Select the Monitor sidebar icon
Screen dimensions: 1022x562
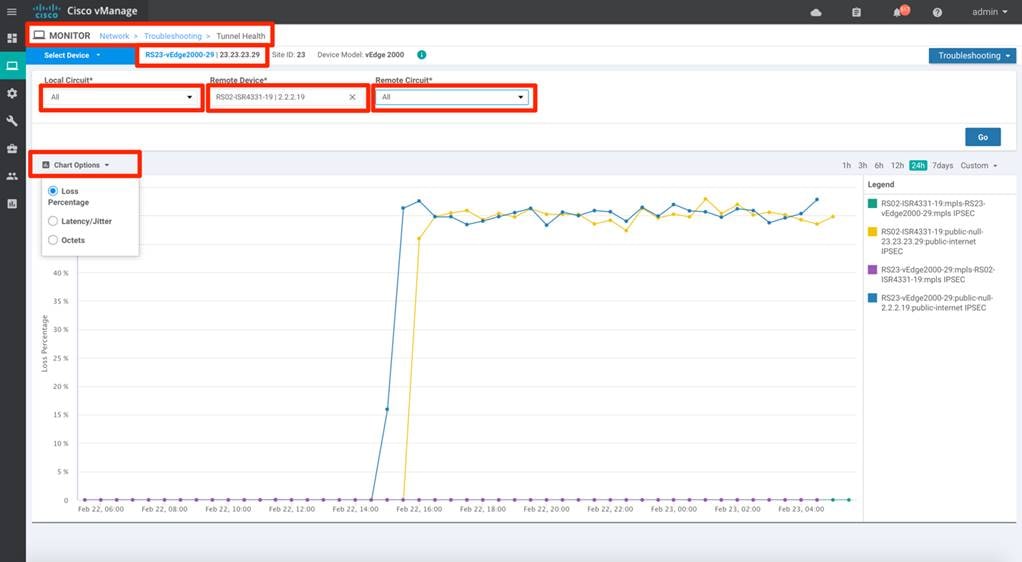(12, 65)
